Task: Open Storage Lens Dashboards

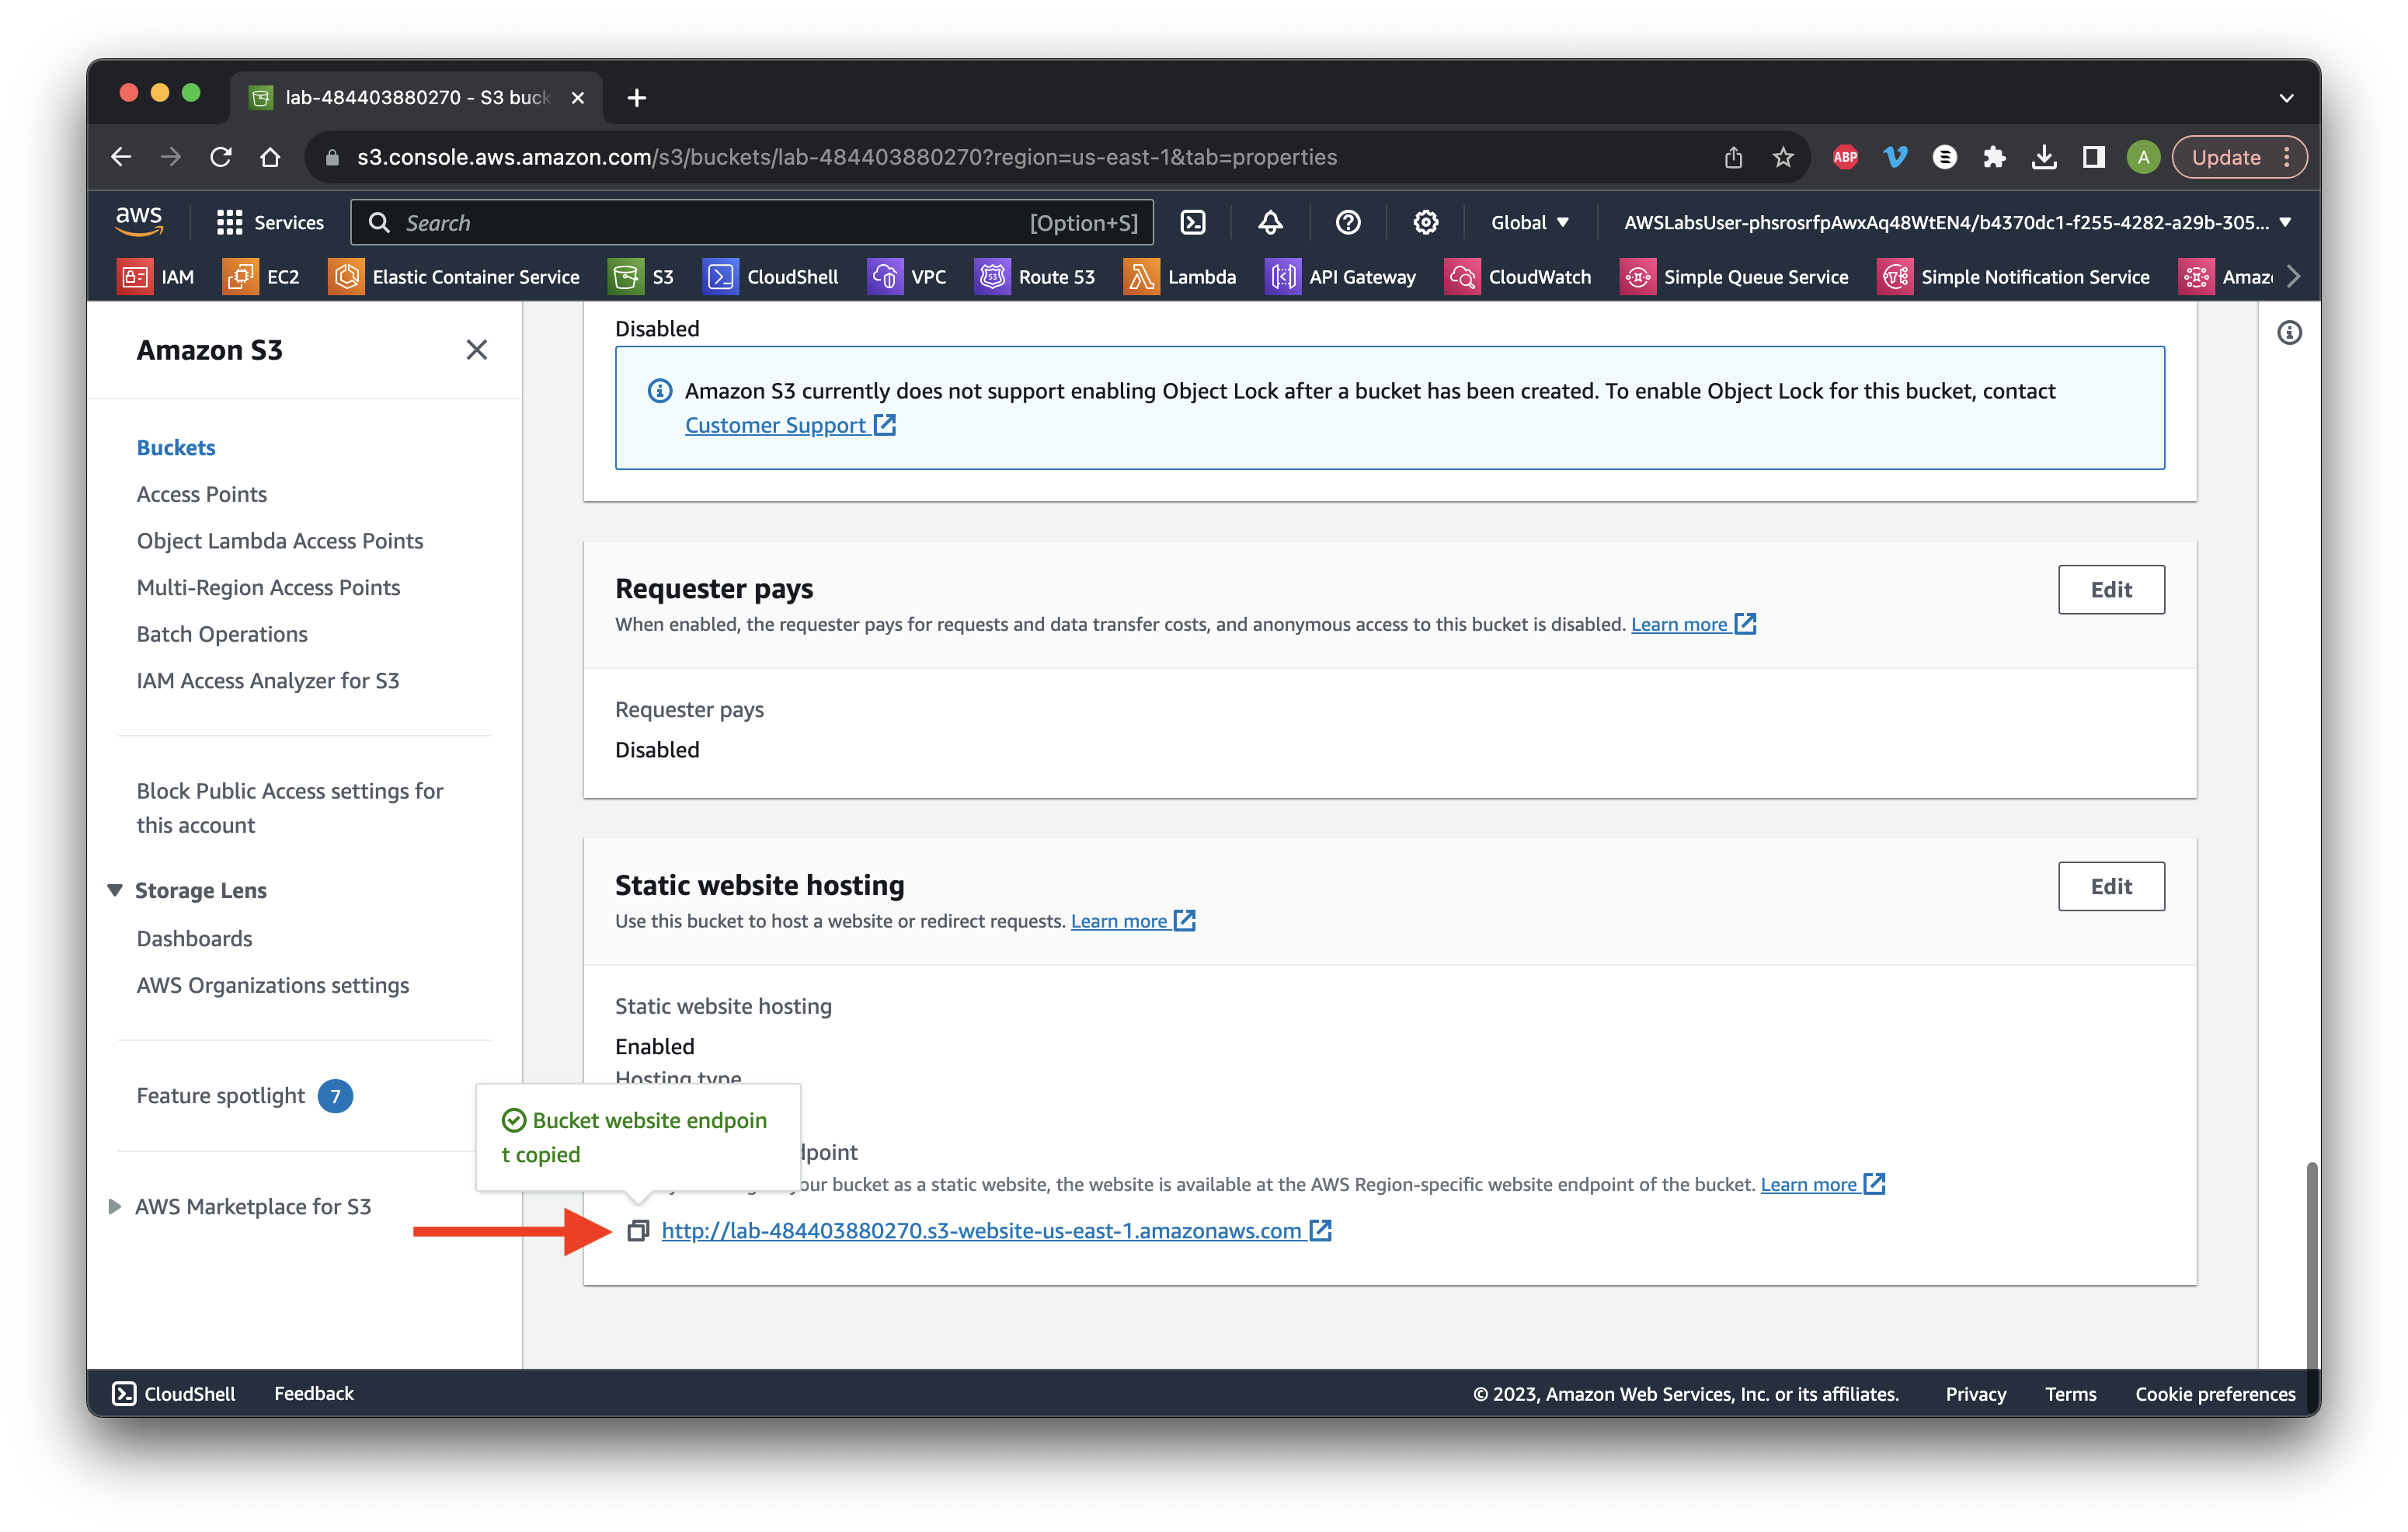Action: pos(194,939)
